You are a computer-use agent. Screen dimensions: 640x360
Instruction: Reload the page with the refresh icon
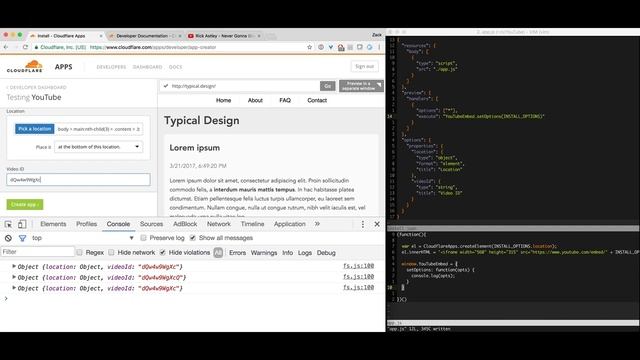25,47
